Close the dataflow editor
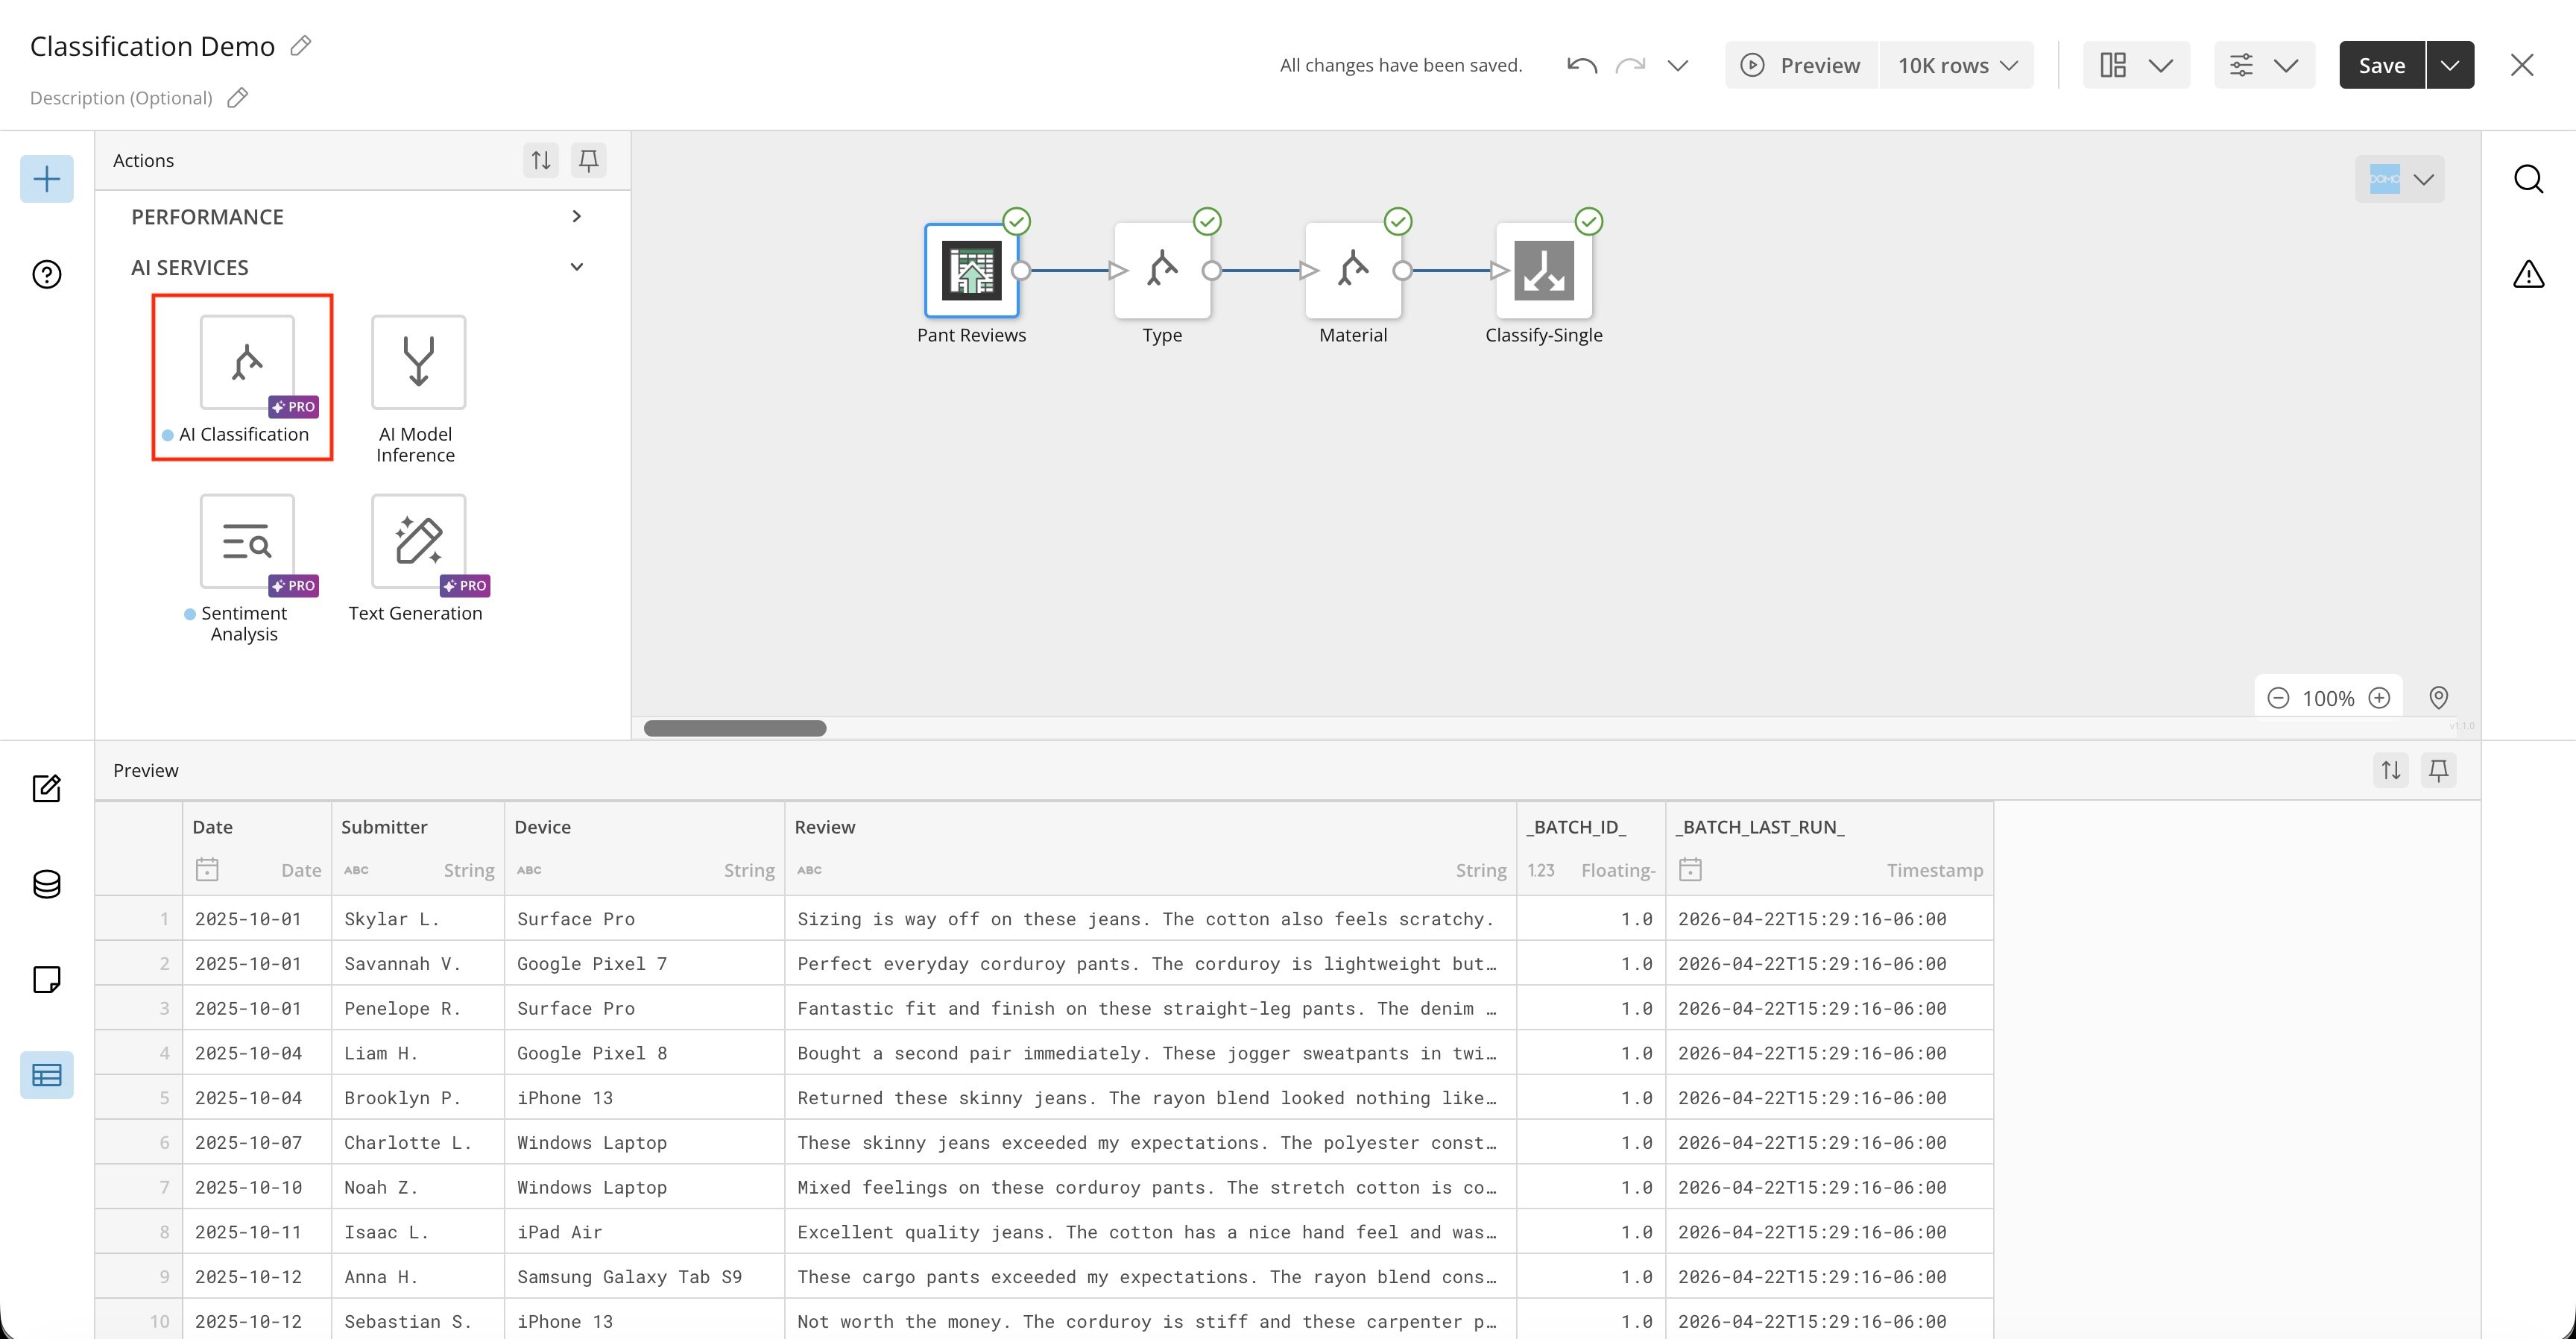 2522,65
